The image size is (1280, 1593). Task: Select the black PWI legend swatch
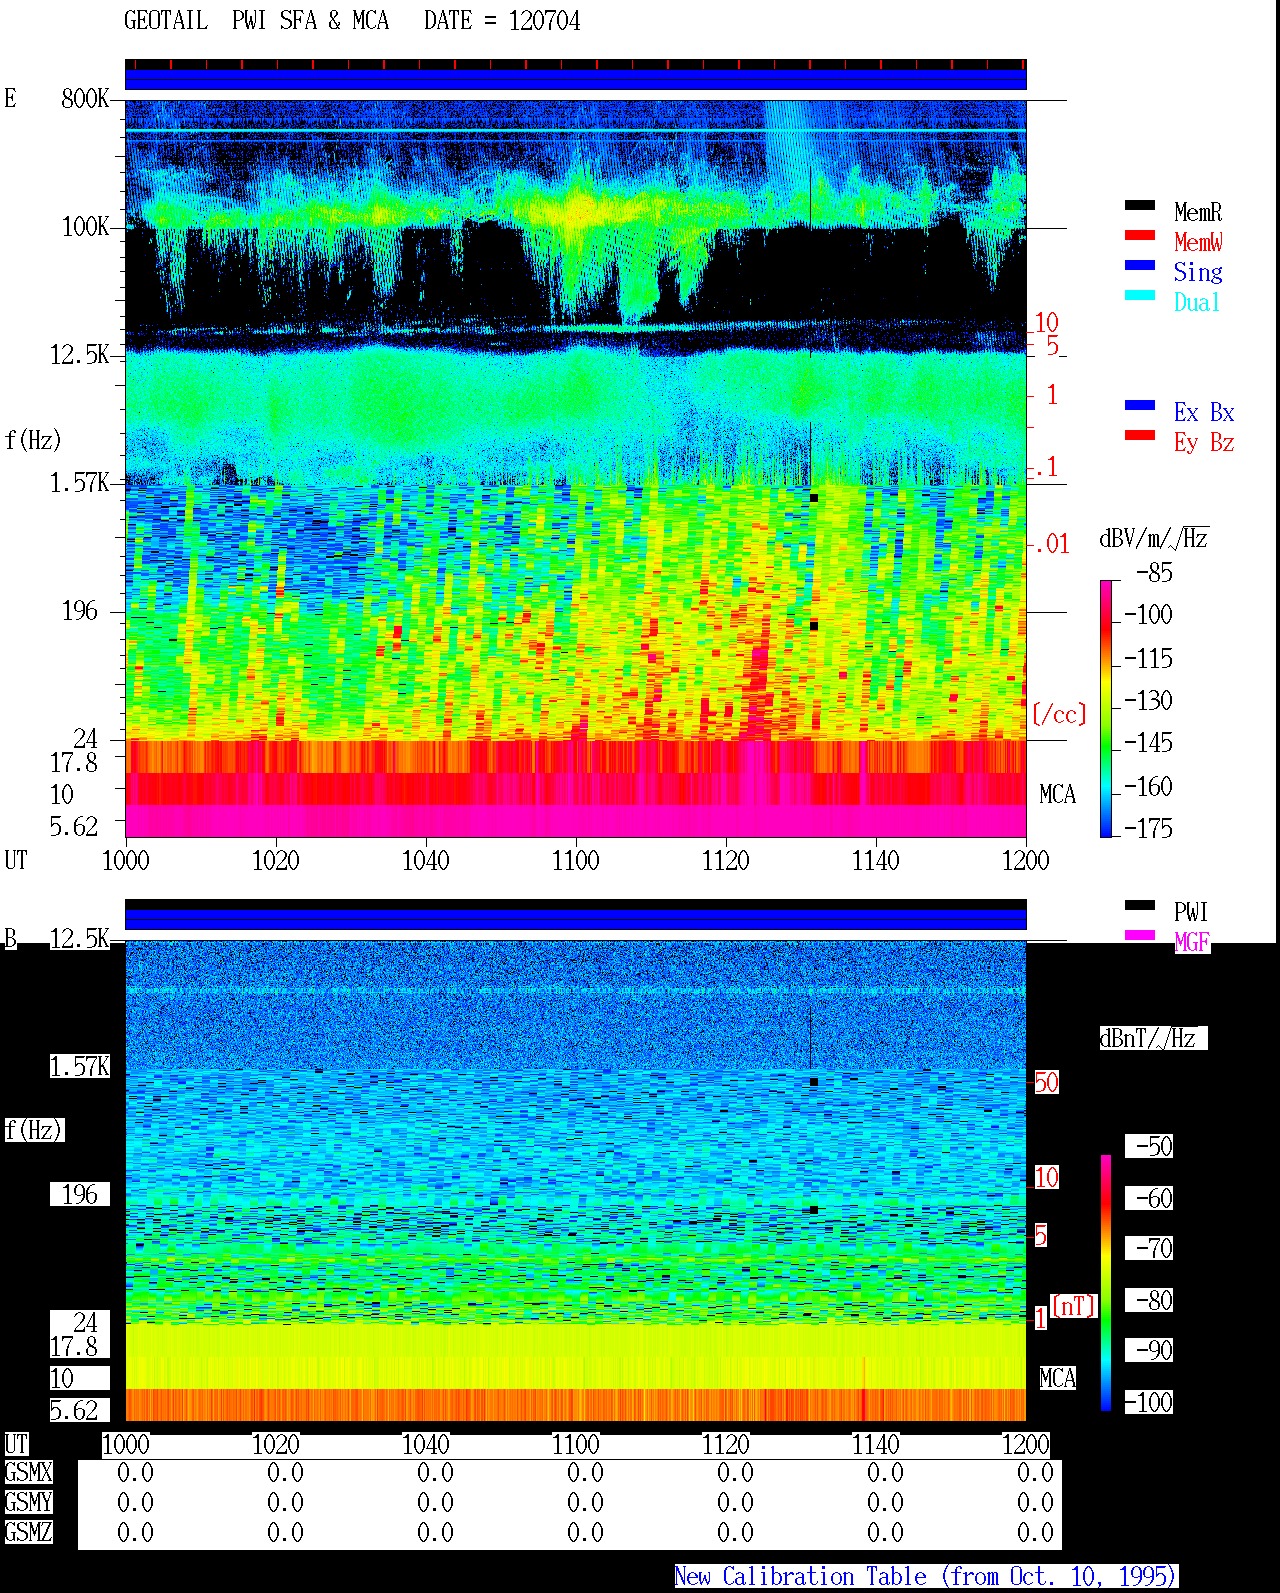1140,906
